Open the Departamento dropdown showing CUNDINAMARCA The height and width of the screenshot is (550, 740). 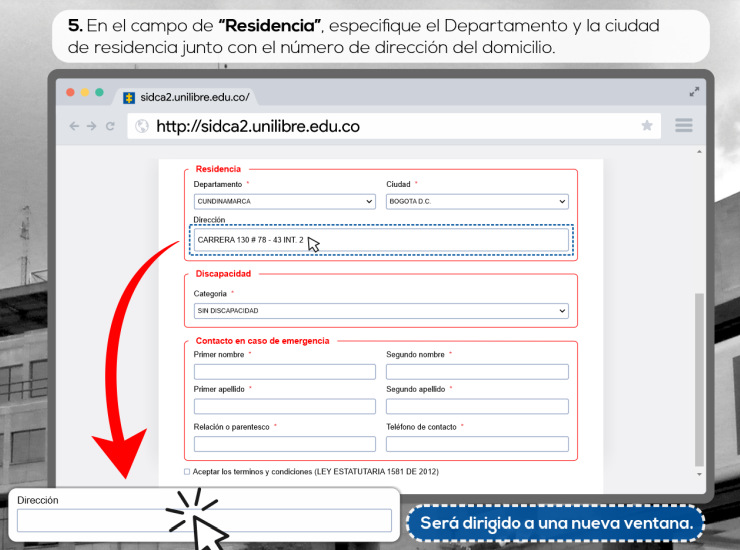click(x=285, y=202)
